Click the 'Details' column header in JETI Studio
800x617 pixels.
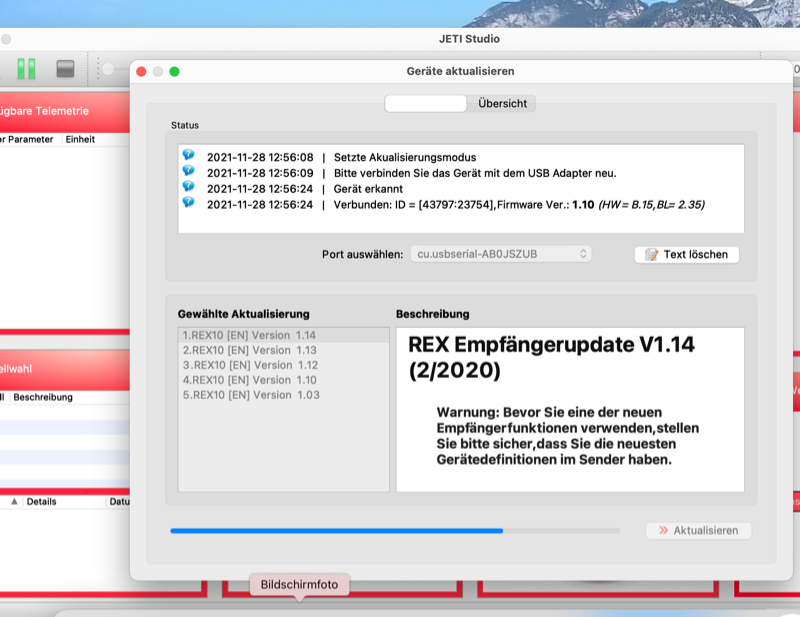click(41, 502)
